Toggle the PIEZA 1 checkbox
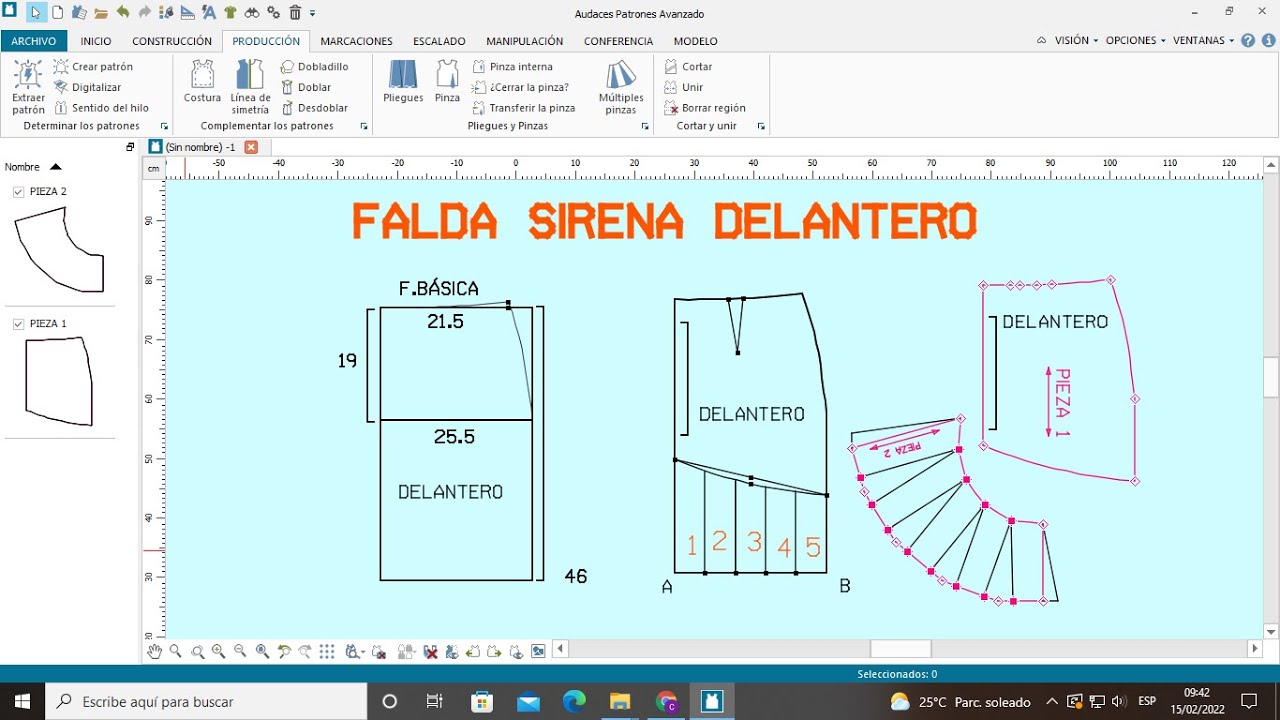1280x720 pixels. tap(18, 324)
